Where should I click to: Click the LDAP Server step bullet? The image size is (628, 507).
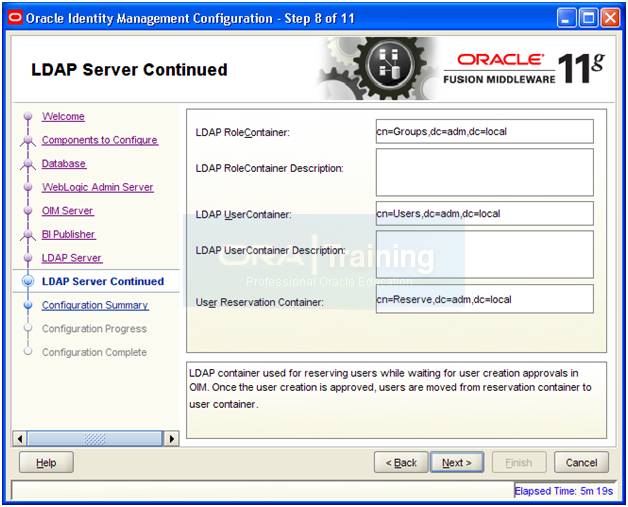(x=28, y=258)
